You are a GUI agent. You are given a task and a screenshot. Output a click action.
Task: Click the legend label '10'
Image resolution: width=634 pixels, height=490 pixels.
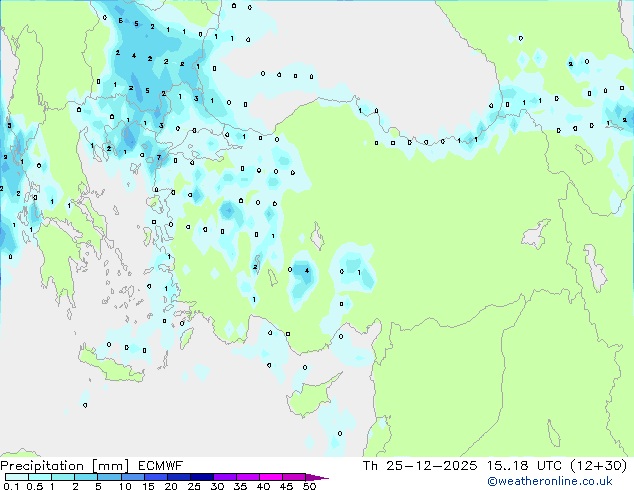125,486
